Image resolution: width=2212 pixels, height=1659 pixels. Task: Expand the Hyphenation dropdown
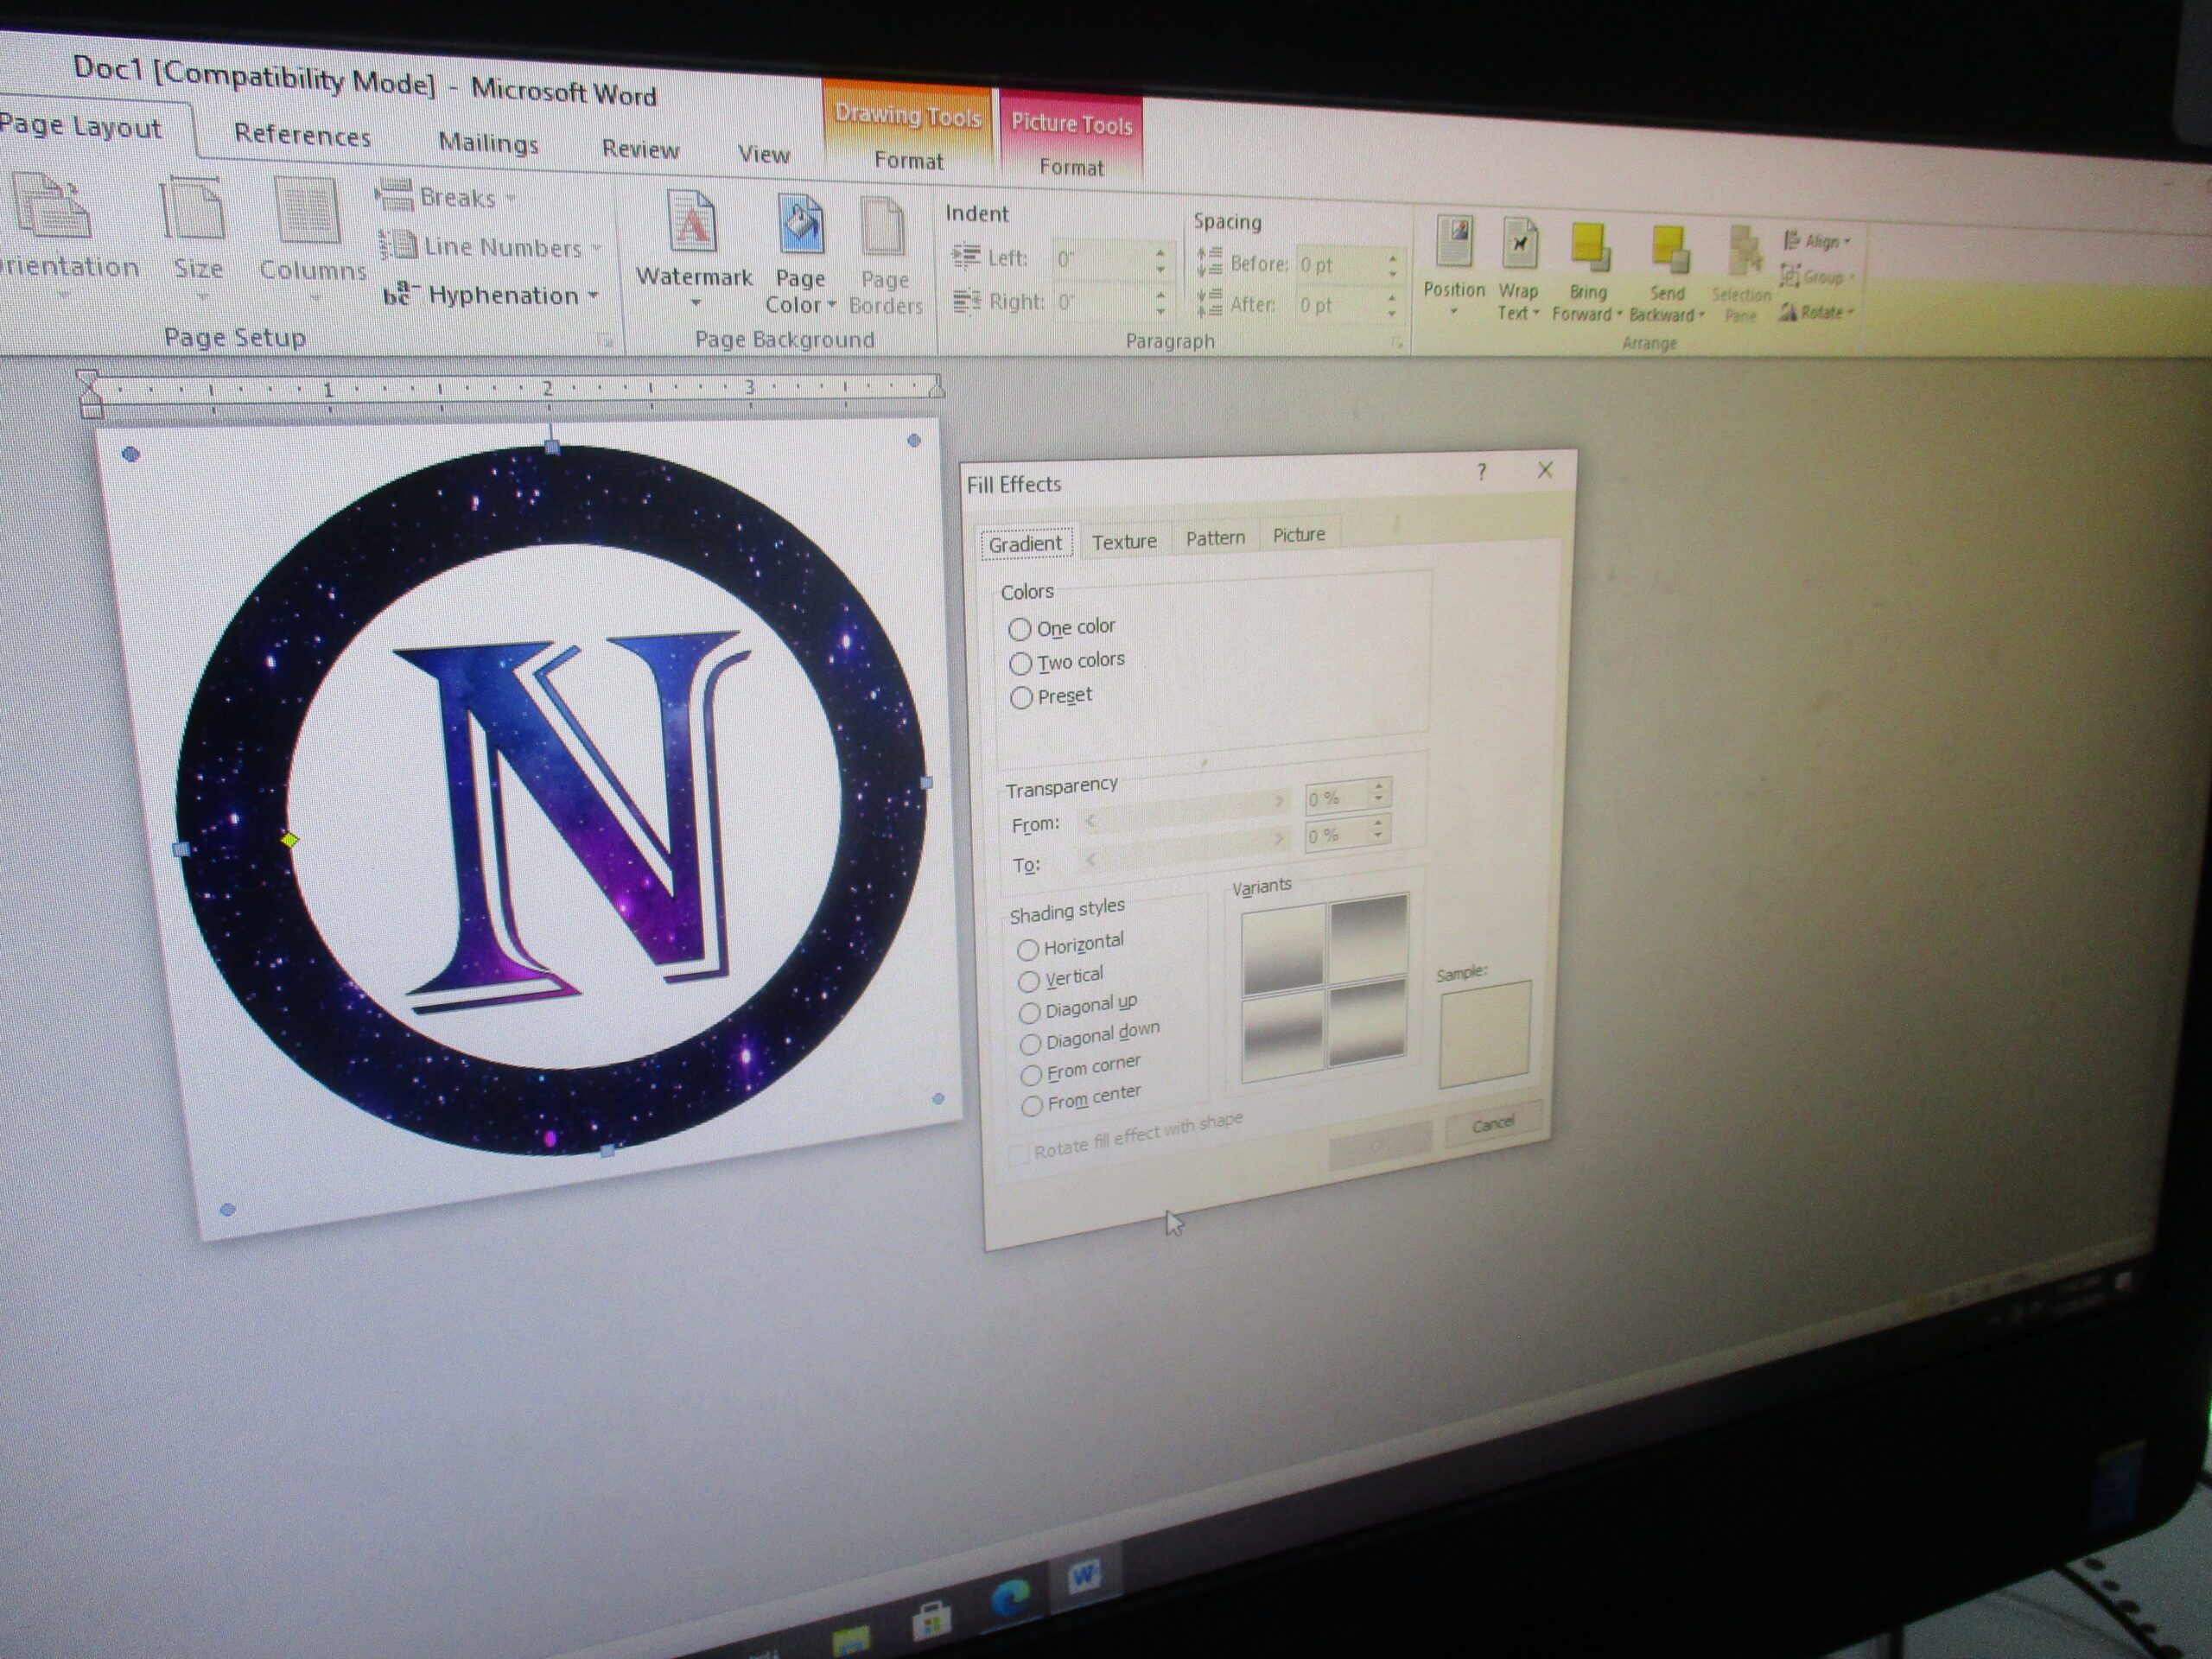[x=592, y=296]
